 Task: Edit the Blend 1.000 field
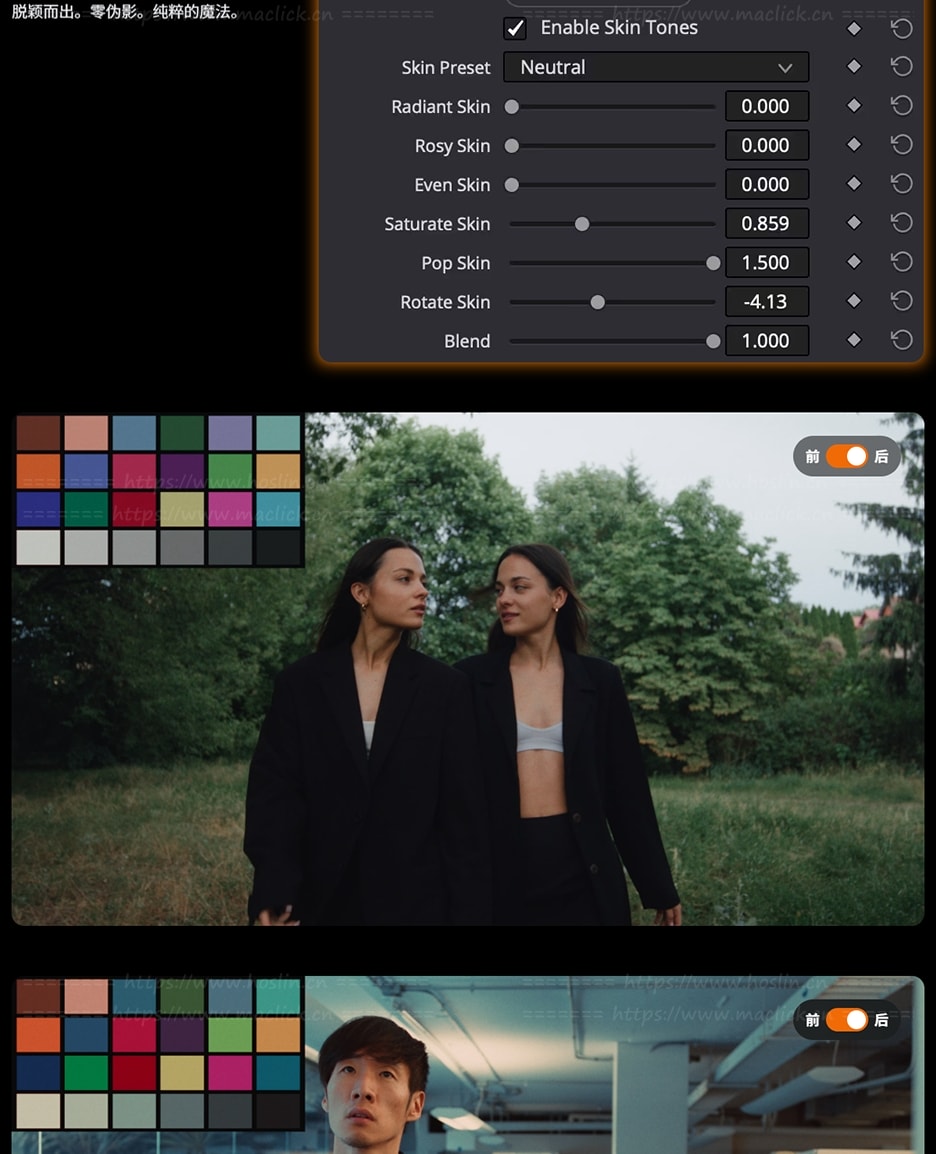[767, 341]
